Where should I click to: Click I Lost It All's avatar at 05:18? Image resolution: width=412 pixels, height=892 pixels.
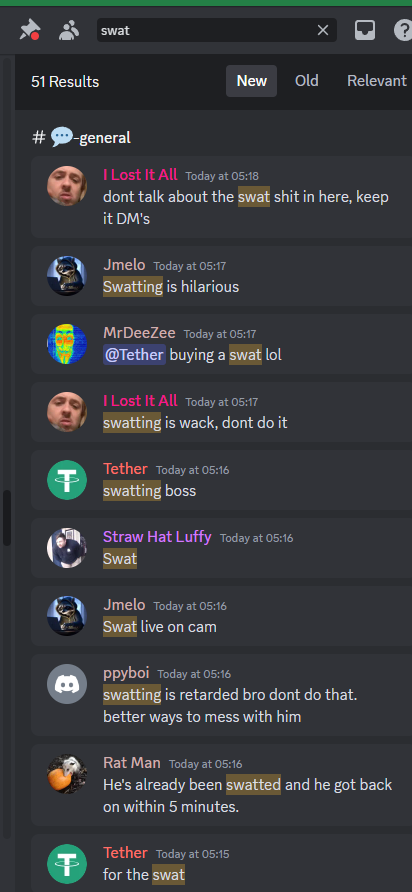pyautogui.click(x=67, y=185)
